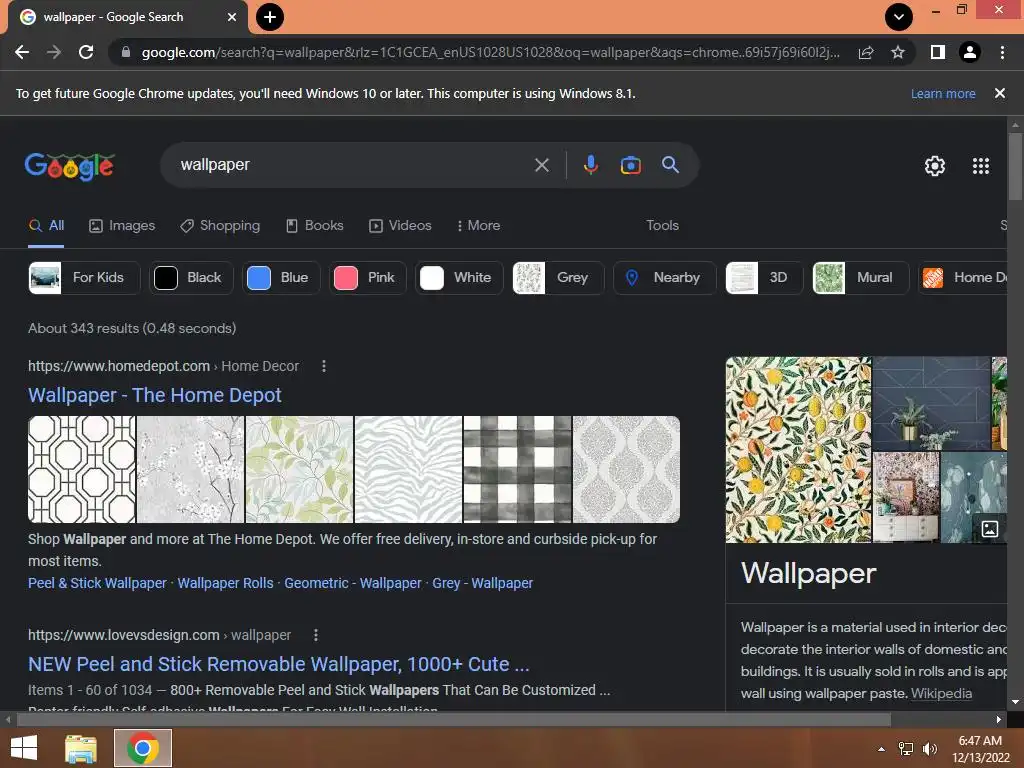Pick the Pink color filter chip

click(x=368, y=278)
